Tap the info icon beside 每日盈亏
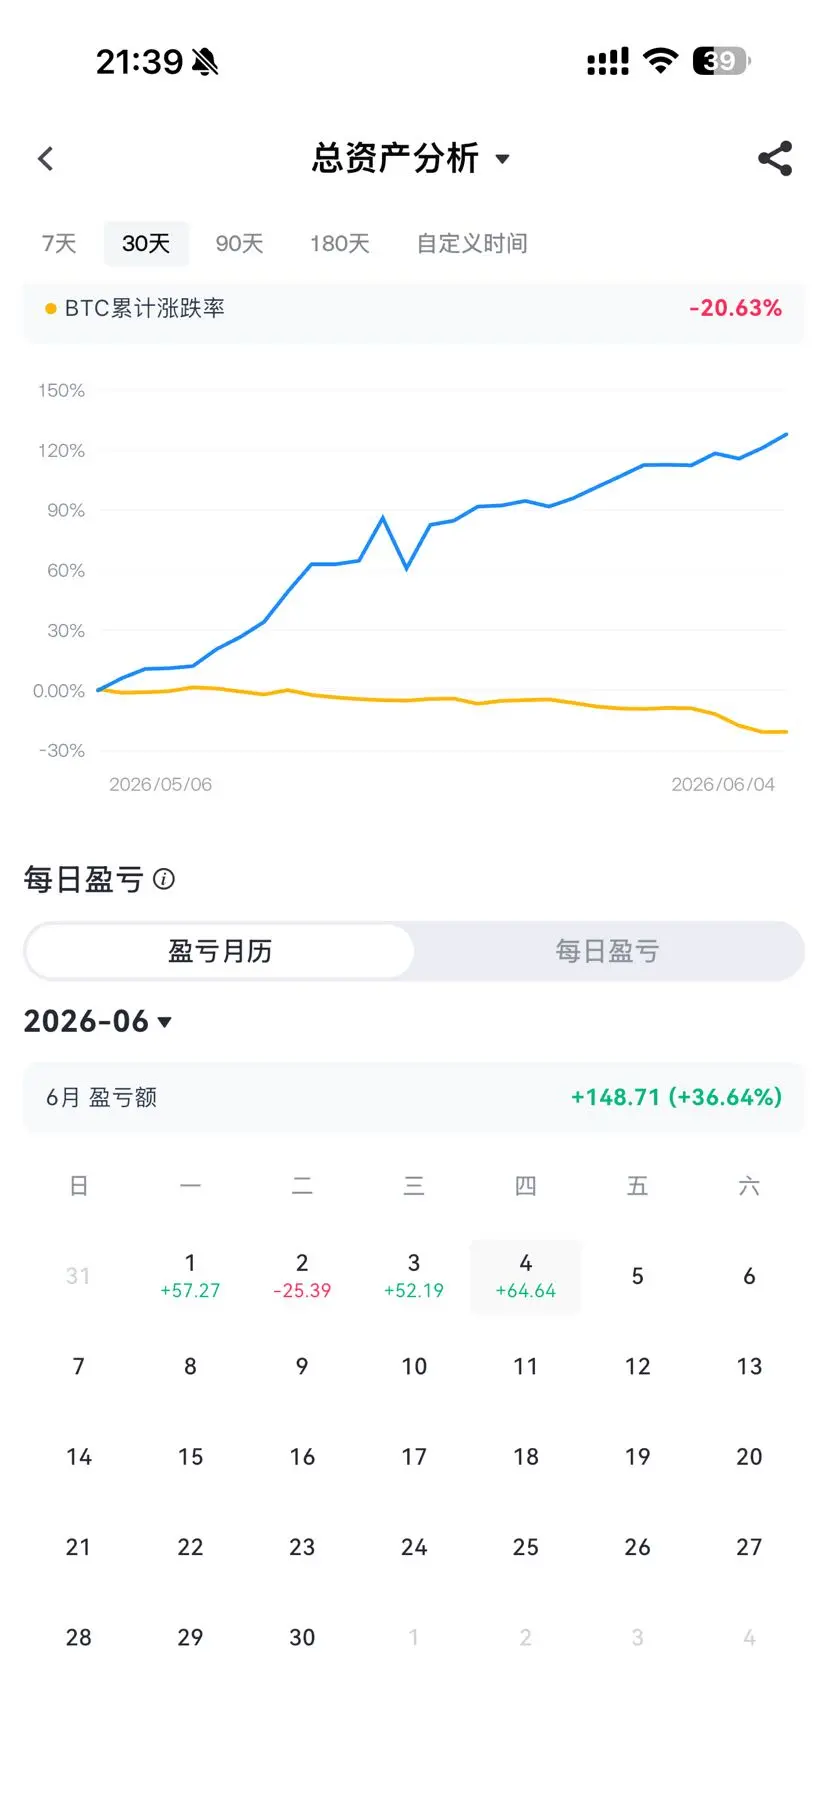 tap(164, 879)
